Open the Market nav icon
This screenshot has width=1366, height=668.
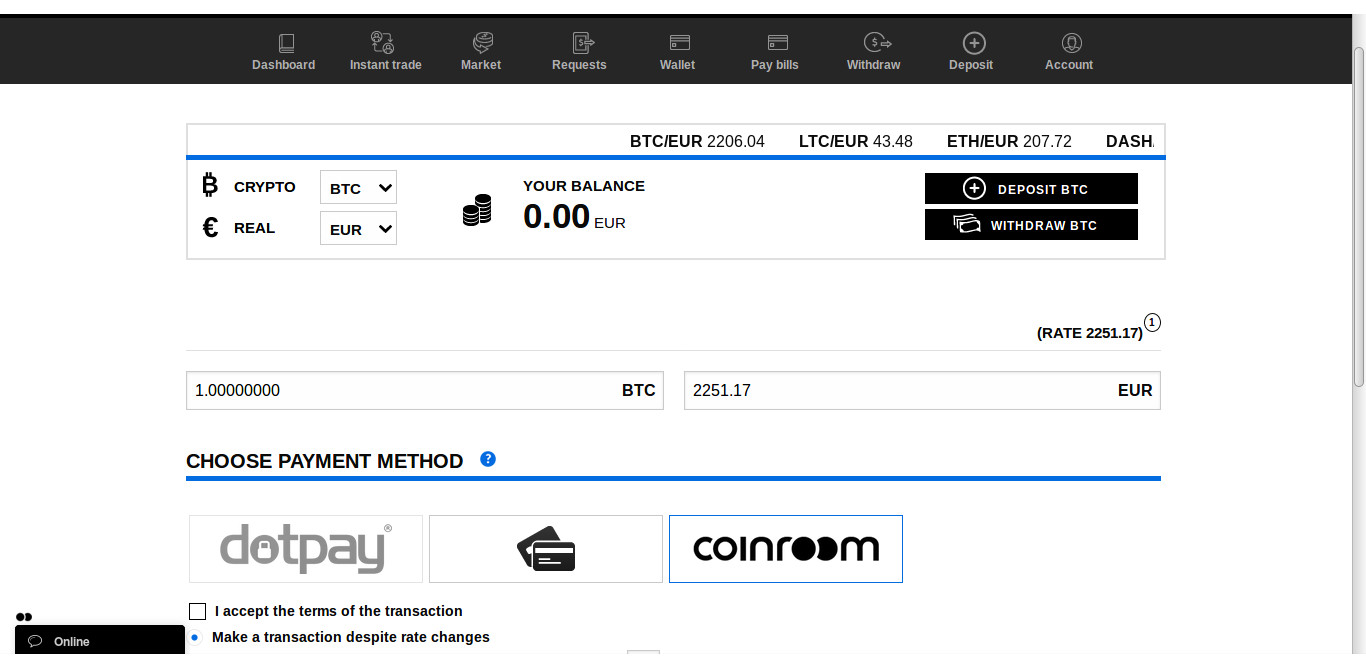click(483, 42)
